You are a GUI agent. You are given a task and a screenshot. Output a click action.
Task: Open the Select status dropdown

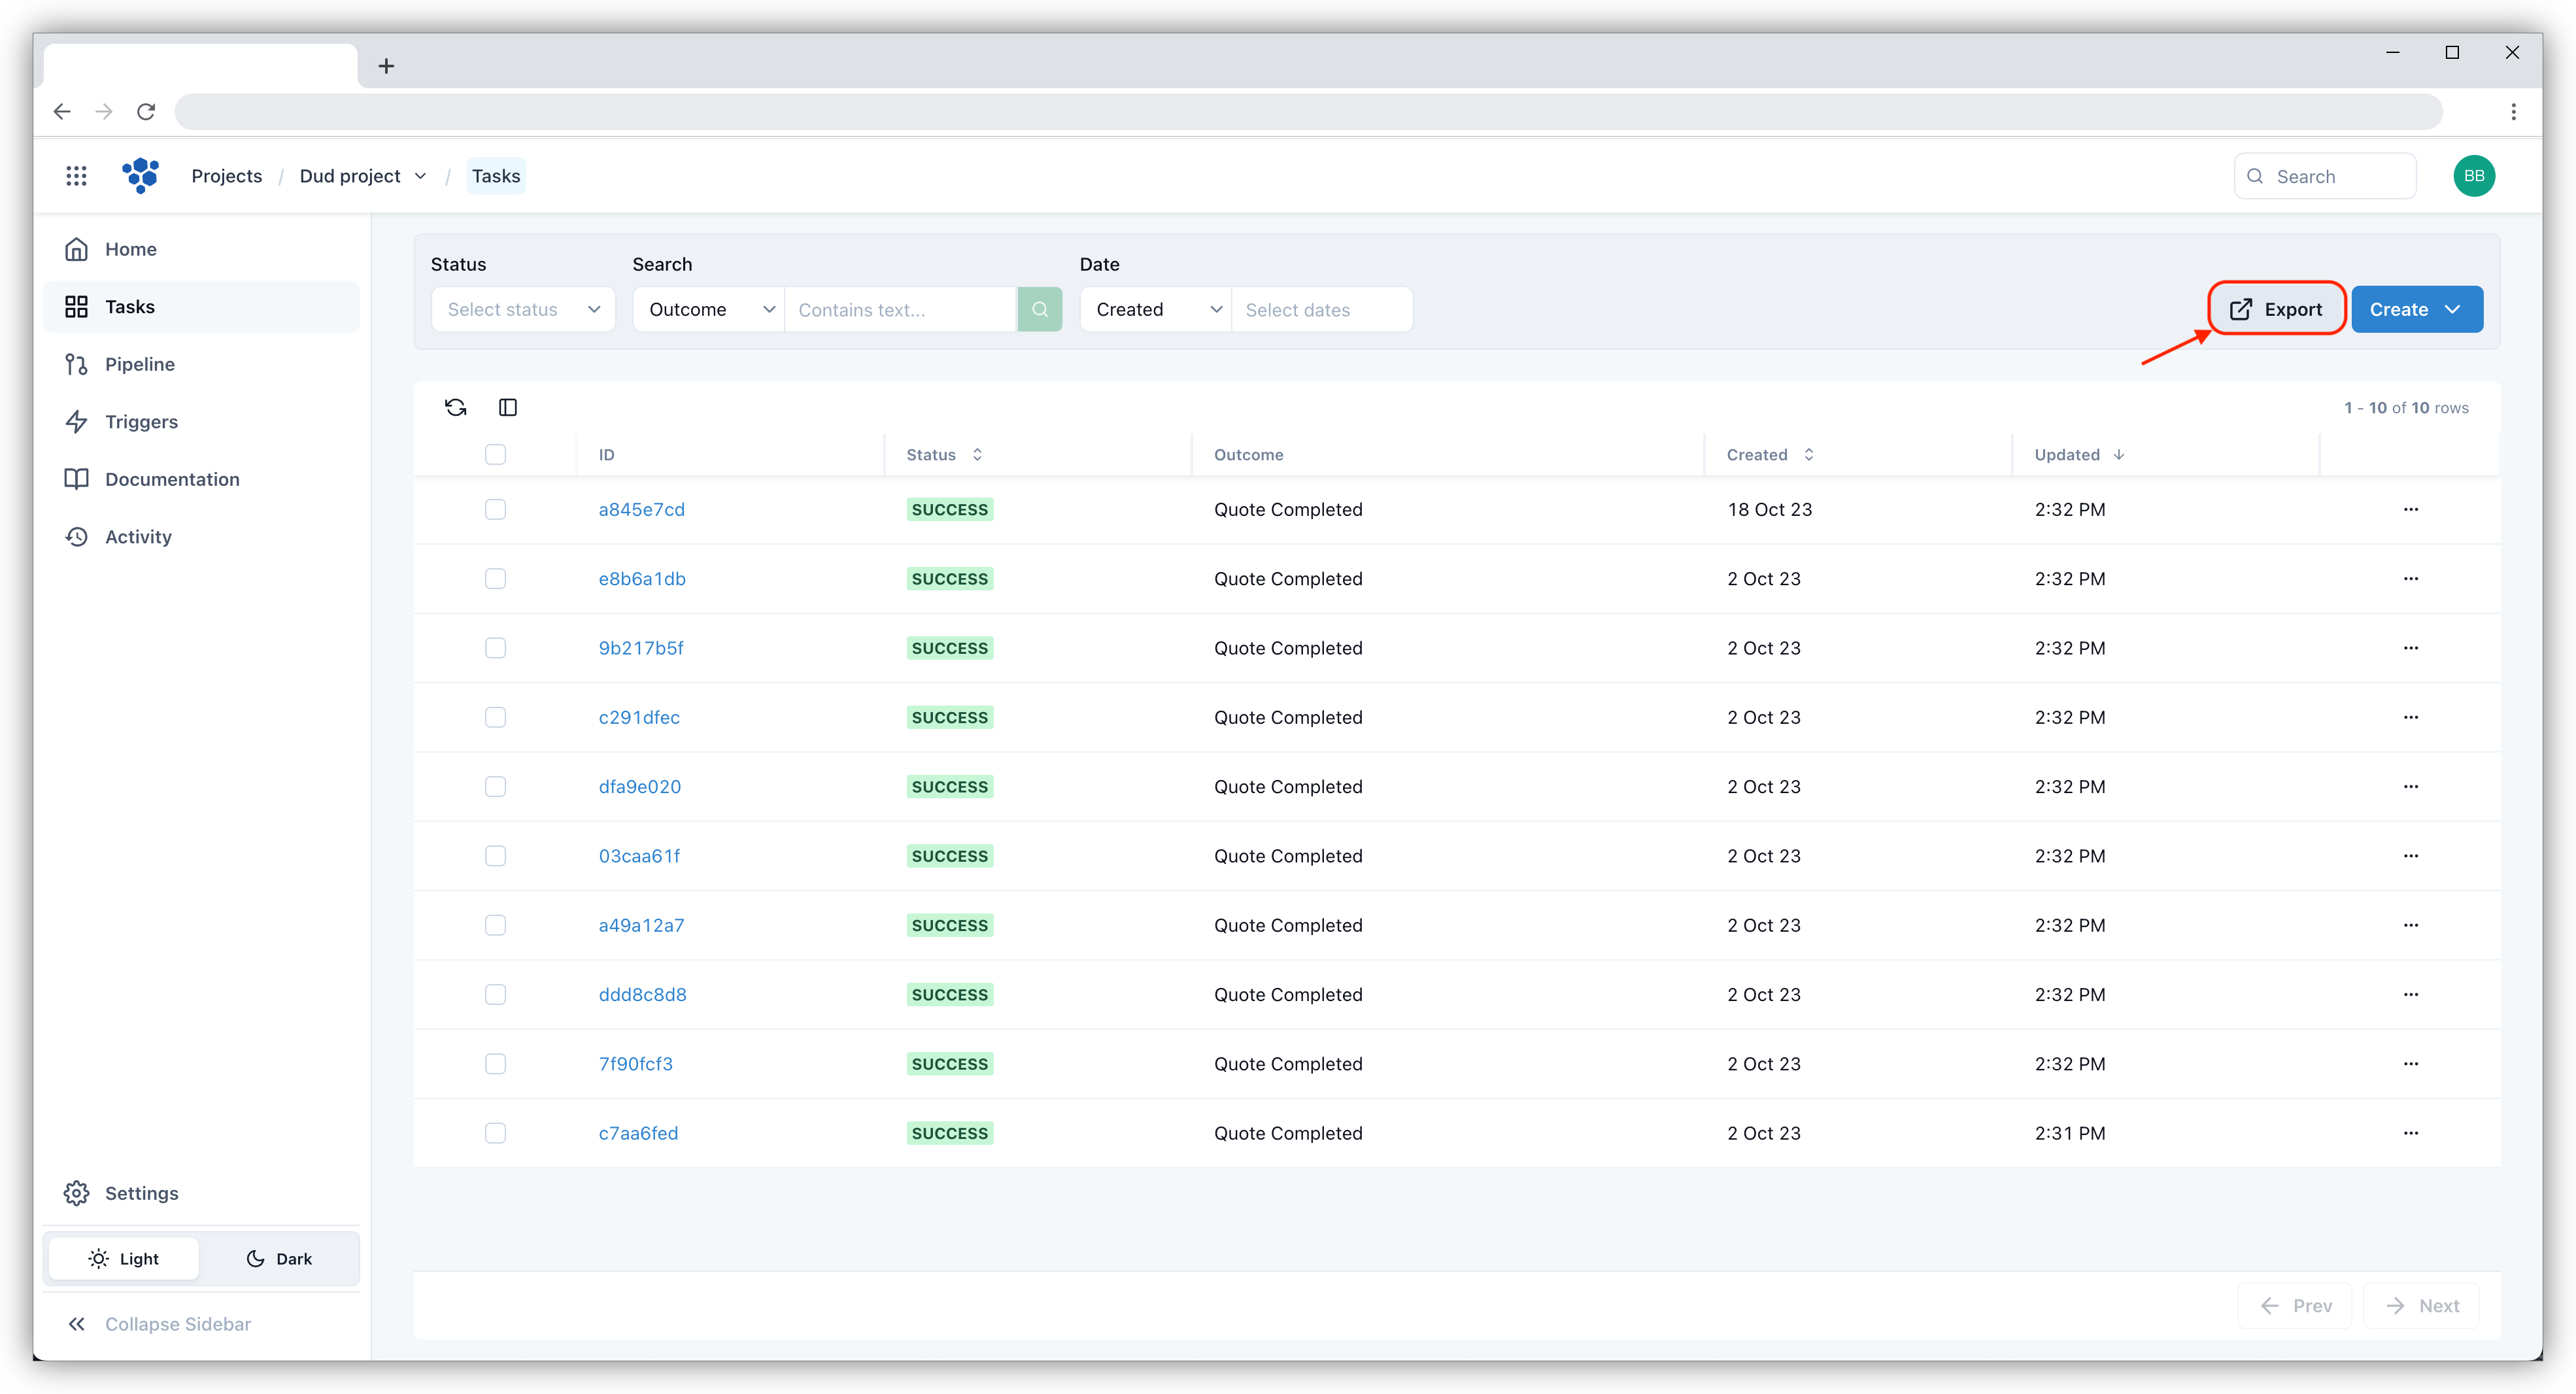point(523,309)
